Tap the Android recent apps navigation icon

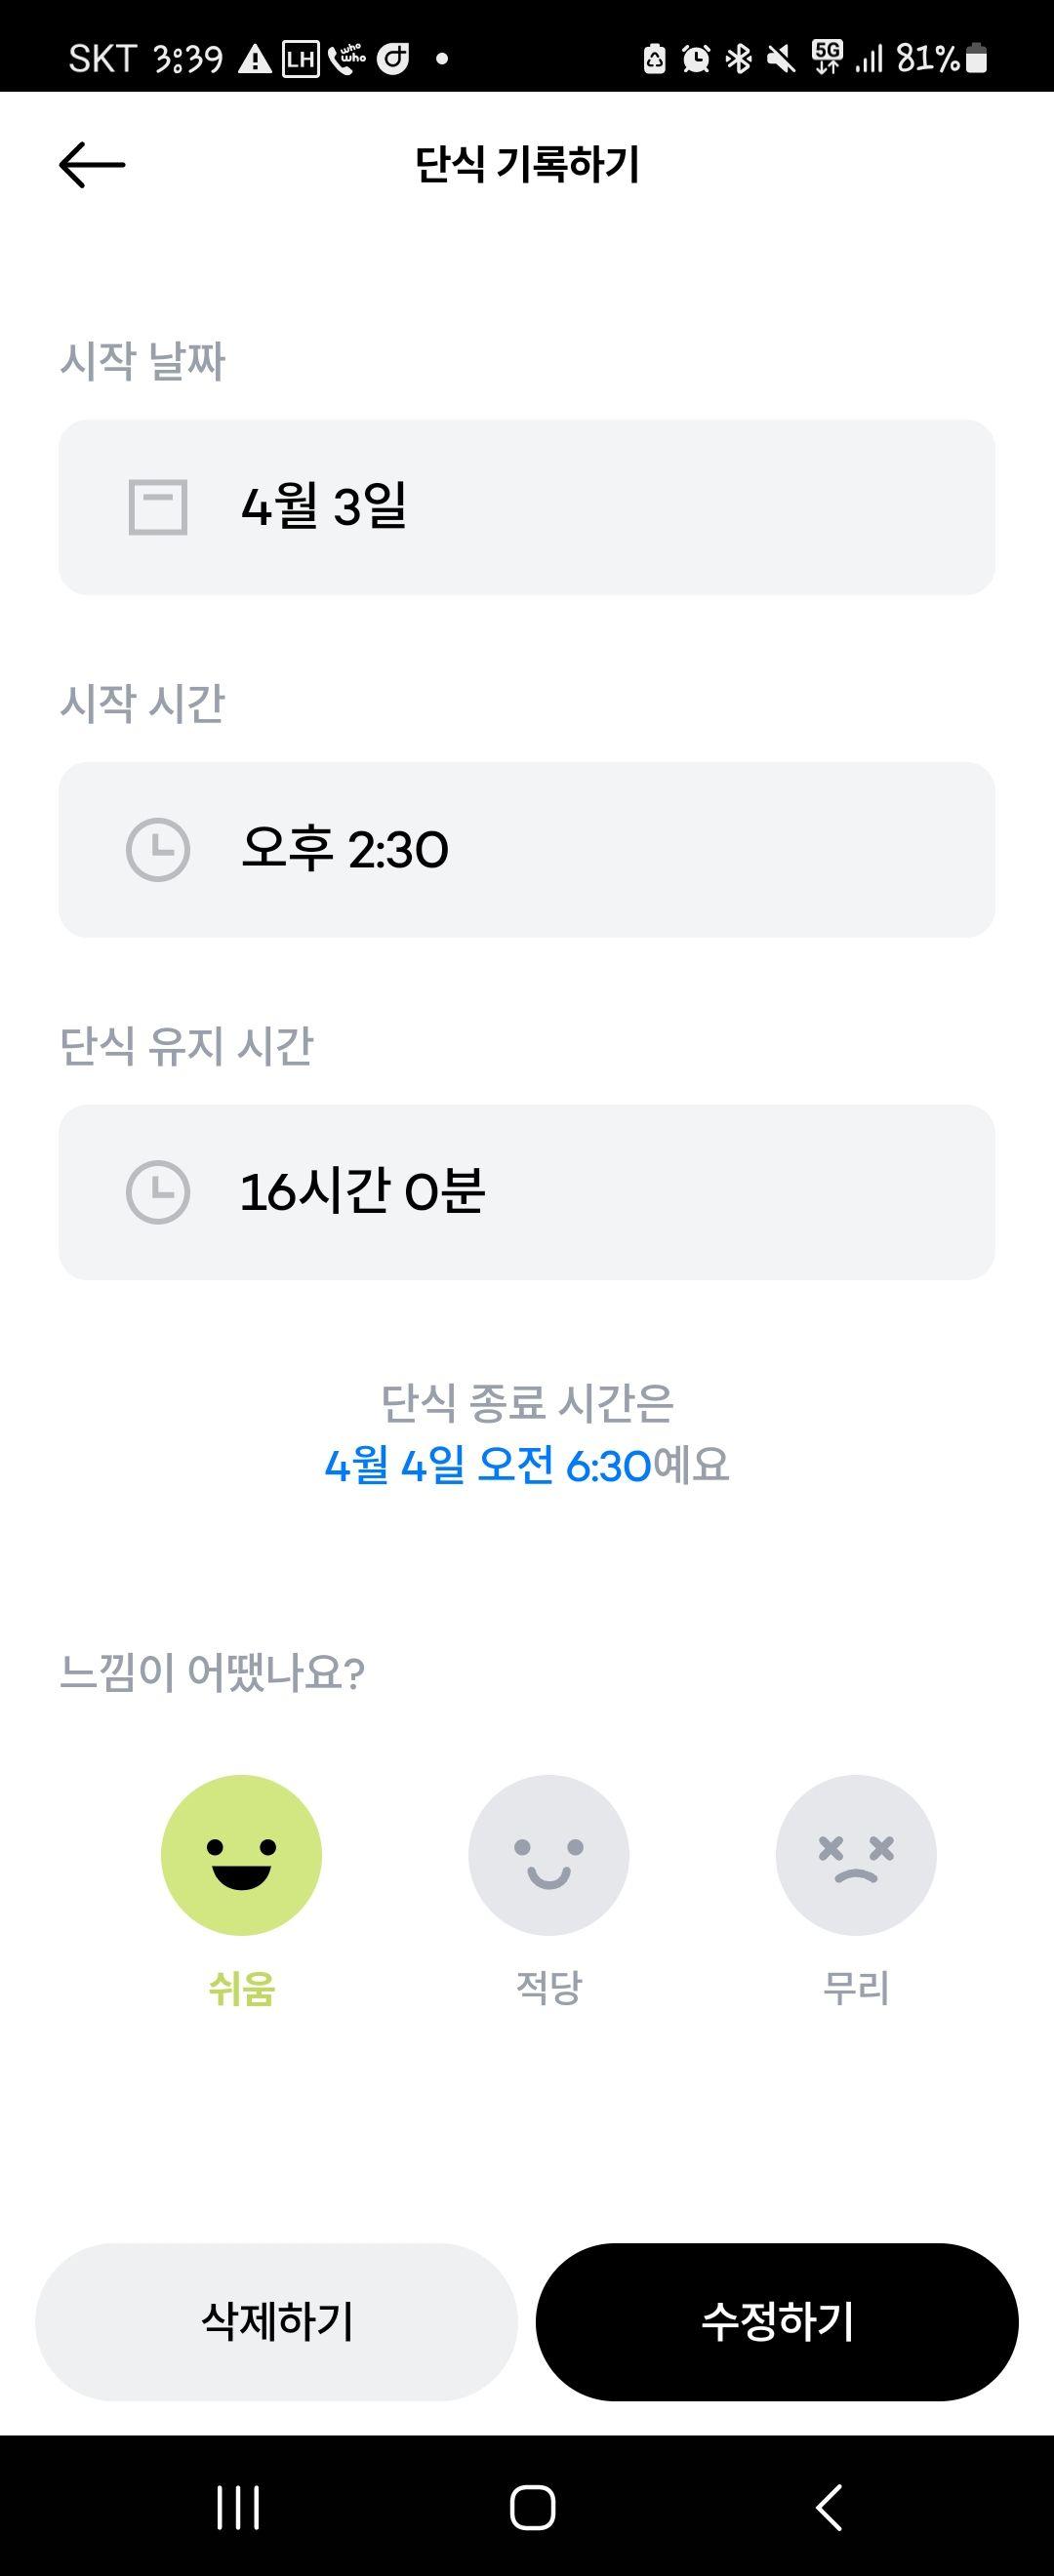click(x=239, y=2507)
